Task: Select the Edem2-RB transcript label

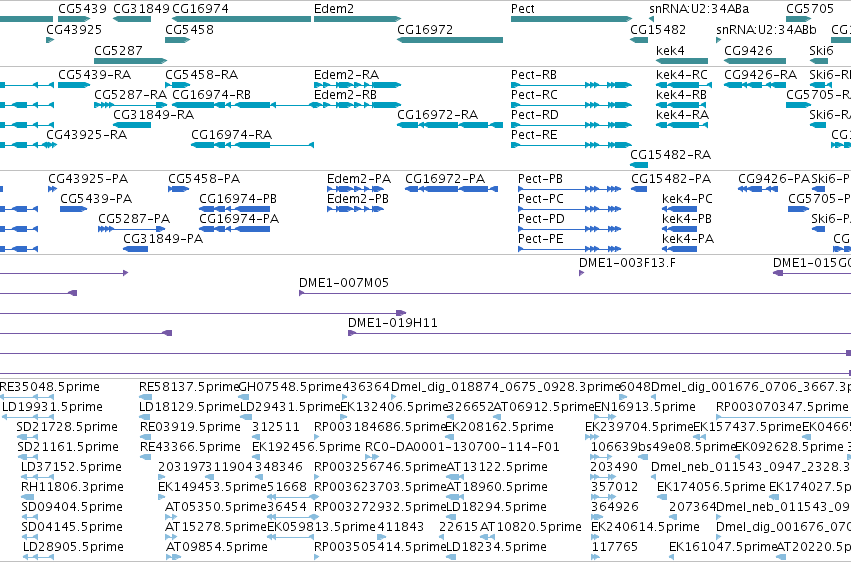Action: [x=345, y=94]
